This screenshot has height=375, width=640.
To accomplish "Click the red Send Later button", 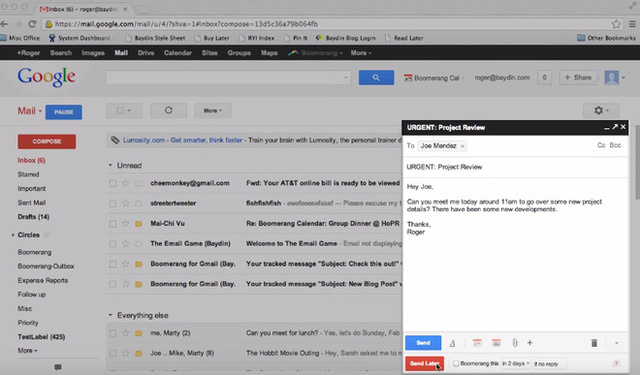I will 424,363.
